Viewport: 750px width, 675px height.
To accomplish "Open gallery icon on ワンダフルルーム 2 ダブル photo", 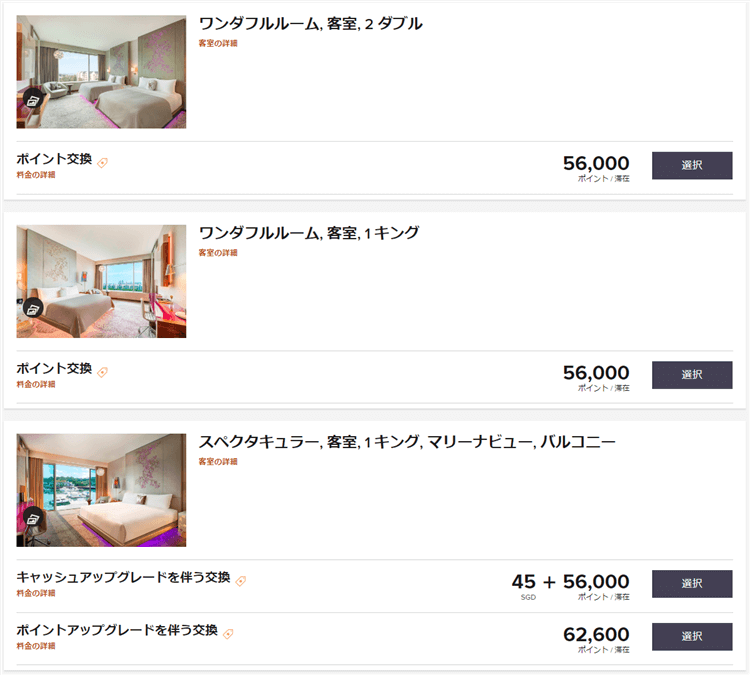I will tap(33, 101).
